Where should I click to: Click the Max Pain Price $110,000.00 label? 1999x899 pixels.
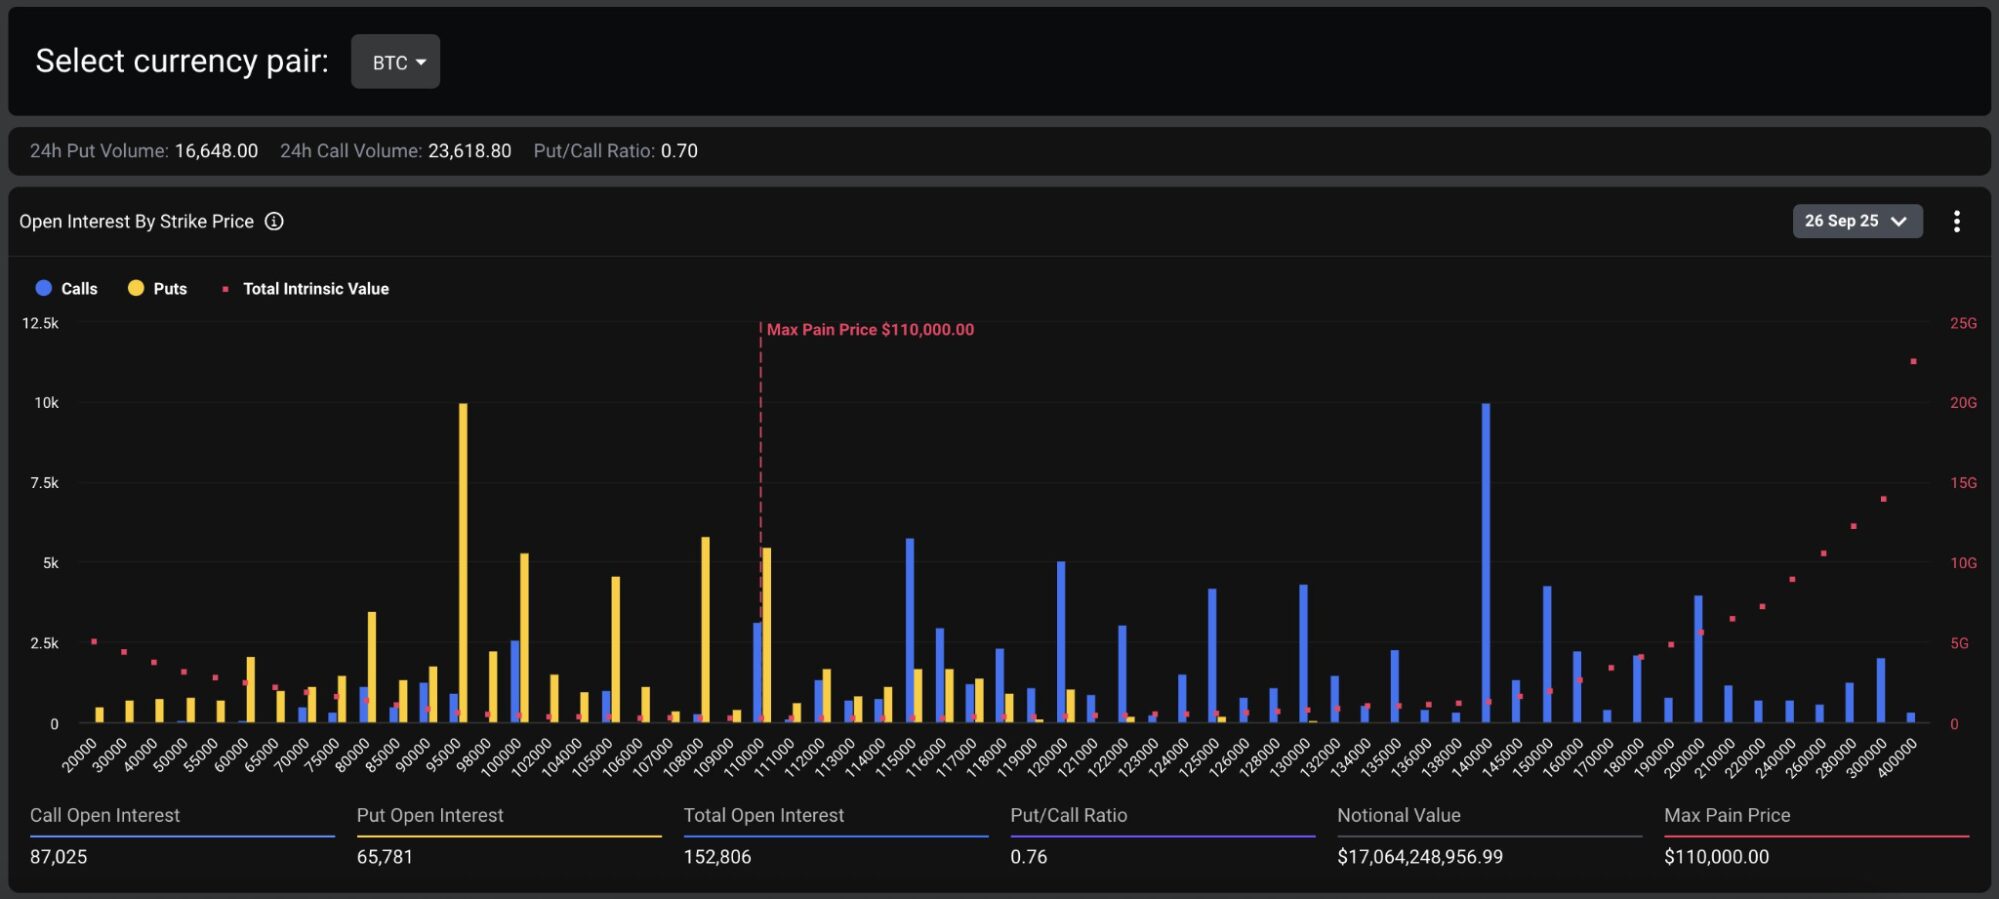pos(870,329)
